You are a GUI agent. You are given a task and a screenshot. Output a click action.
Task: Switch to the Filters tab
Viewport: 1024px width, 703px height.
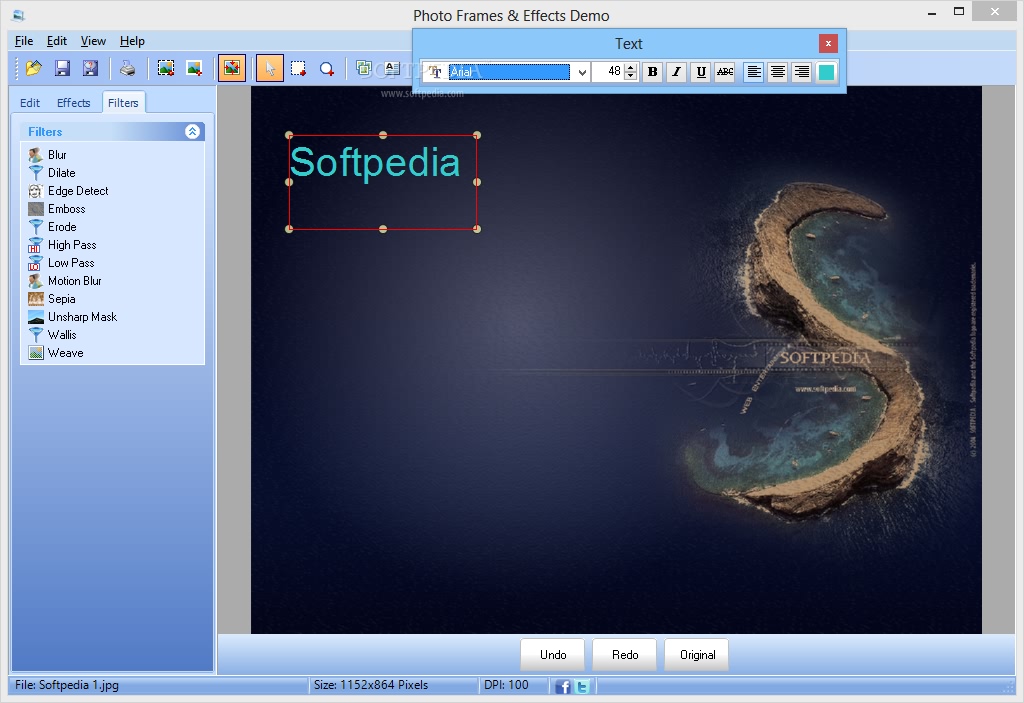123,103
